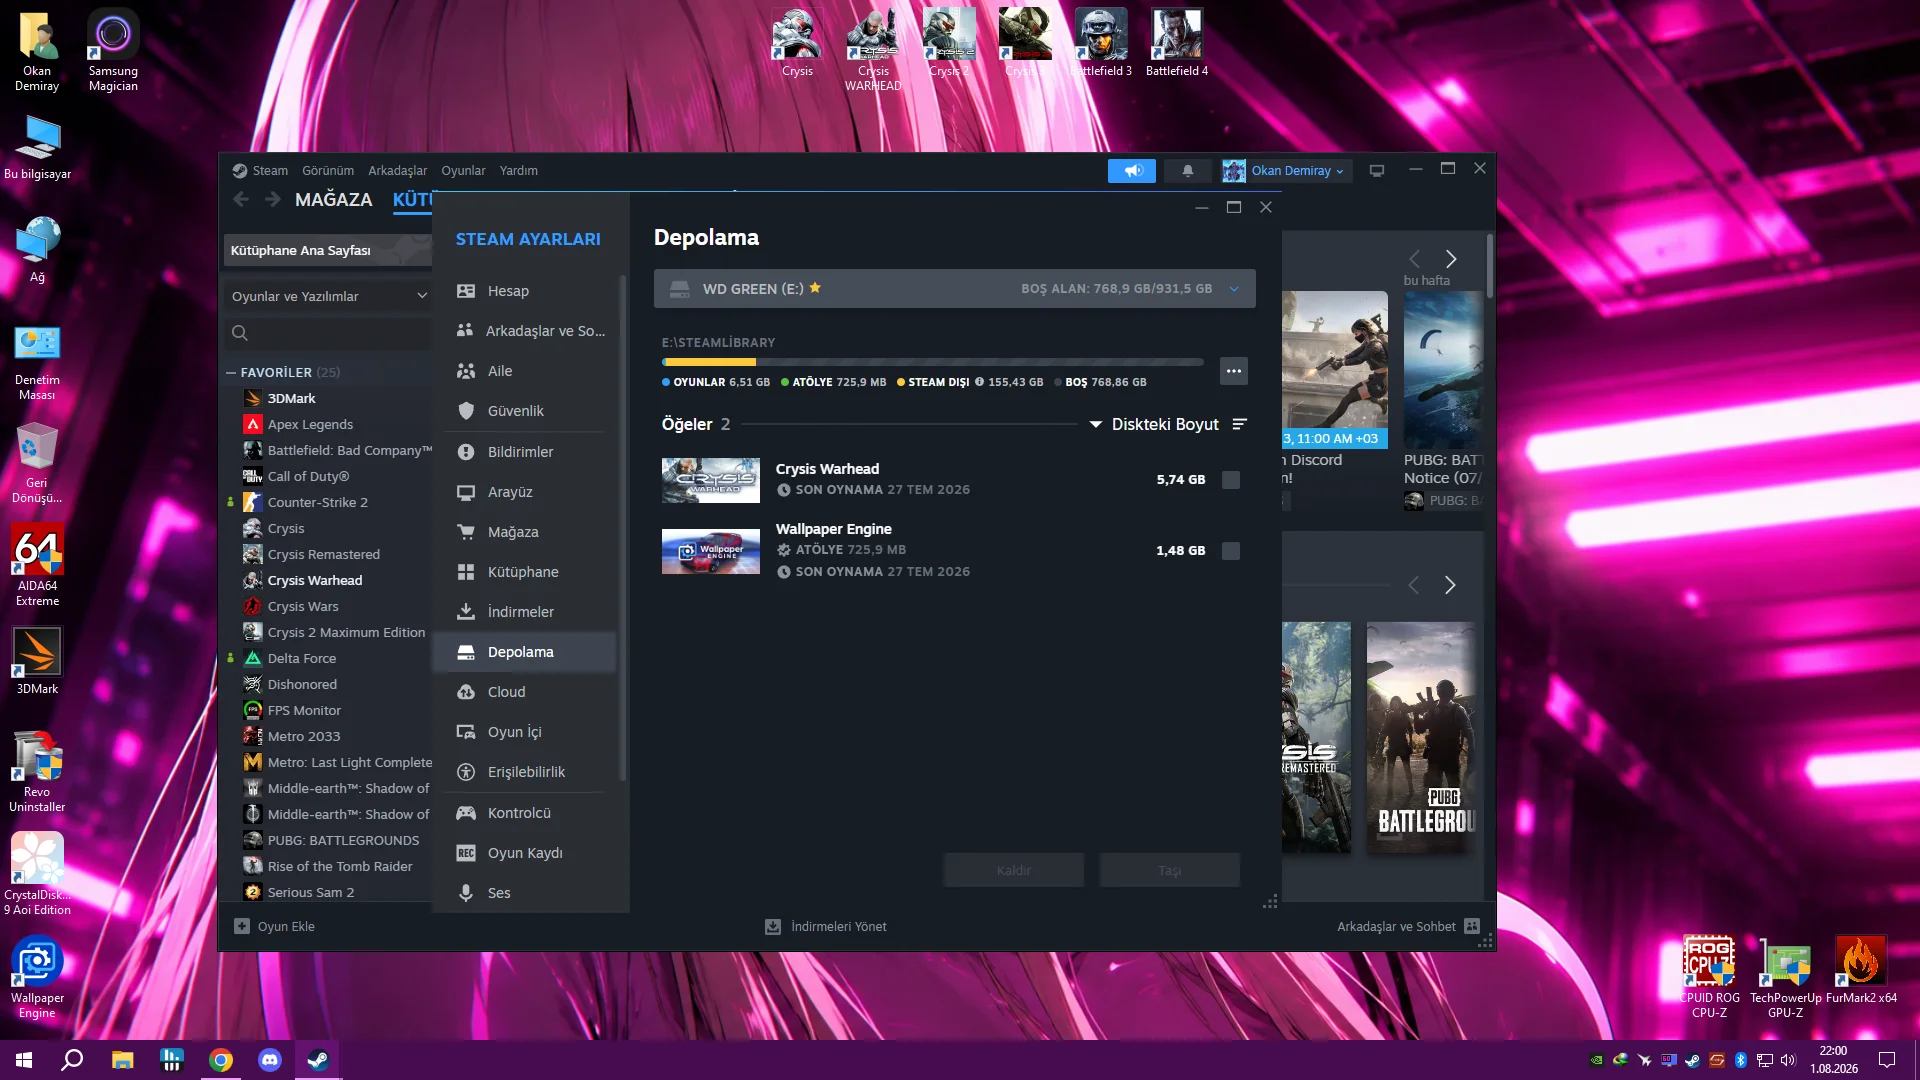Open Google Chrome from the taskbar

tap(221, 1060)
